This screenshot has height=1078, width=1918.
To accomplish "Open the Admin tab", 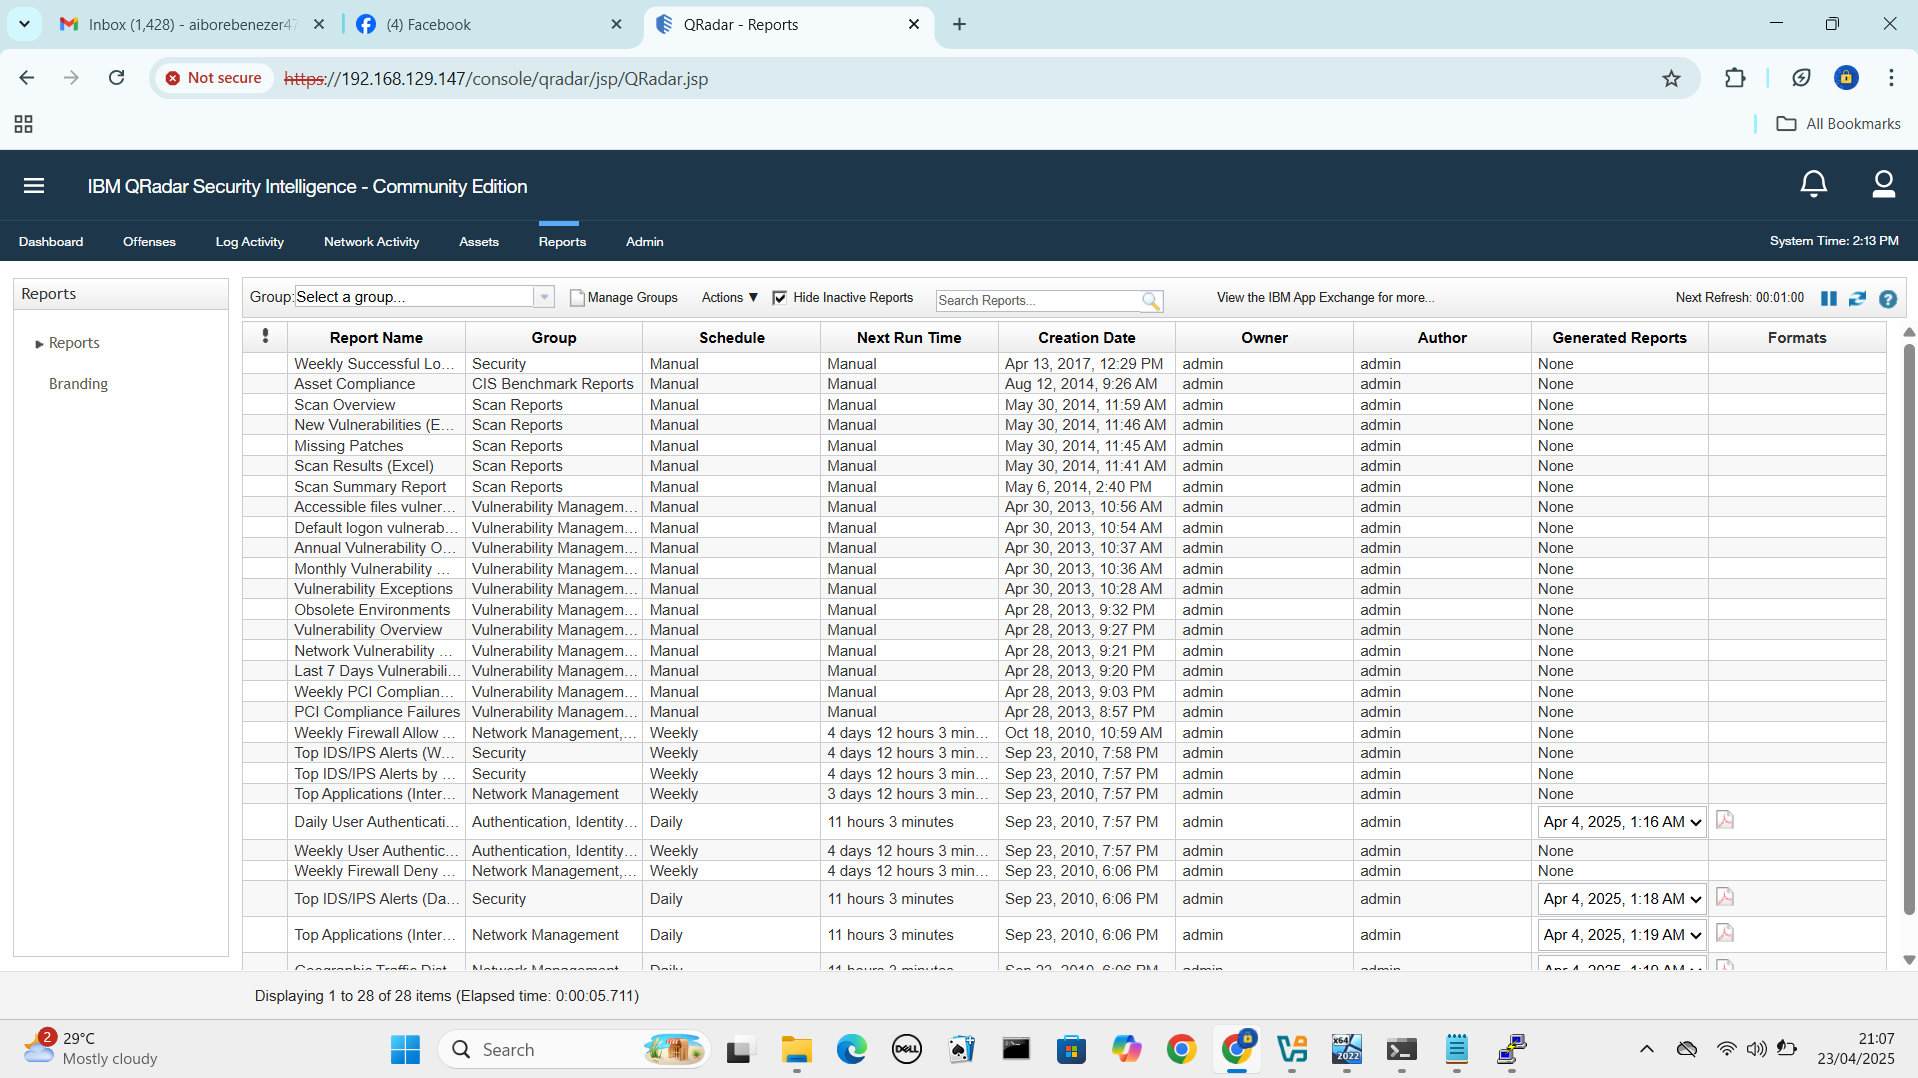I will tap(645, 242).
